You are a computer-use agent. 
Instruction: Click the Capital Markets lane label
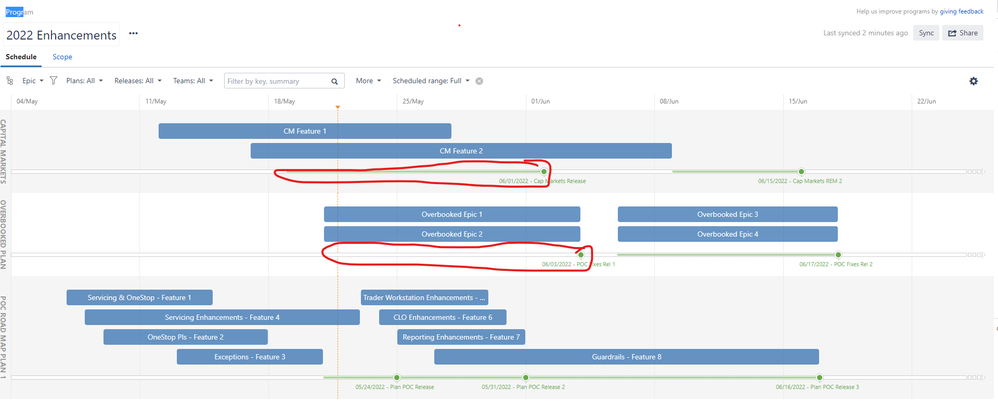4,151
